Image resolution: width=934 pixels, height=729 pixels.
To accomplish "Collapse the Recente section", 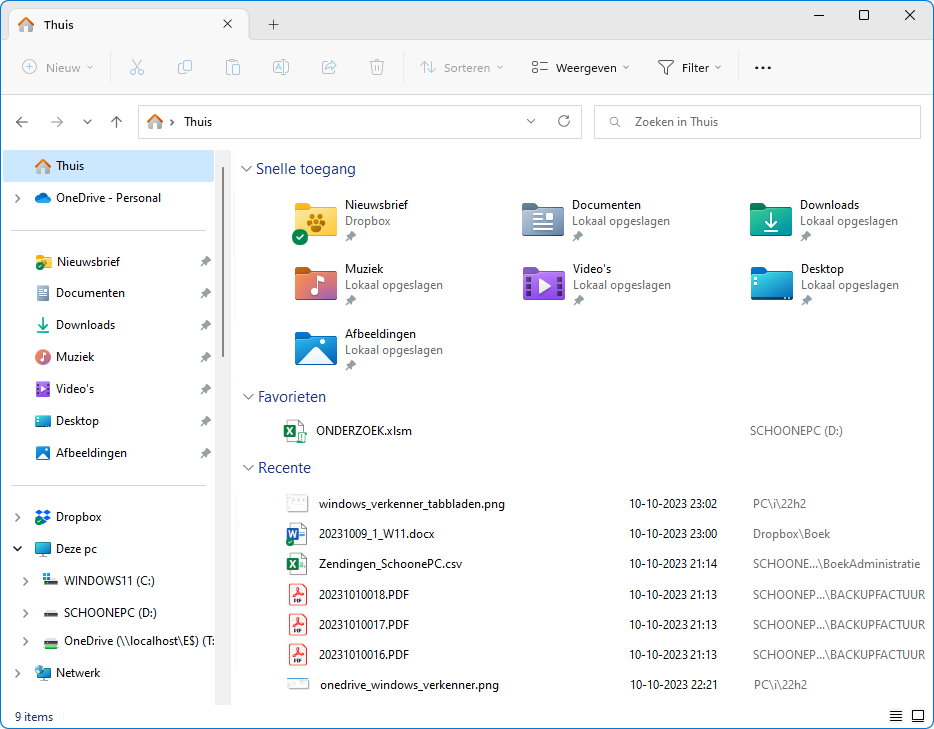I will click(x=248, y=468).
